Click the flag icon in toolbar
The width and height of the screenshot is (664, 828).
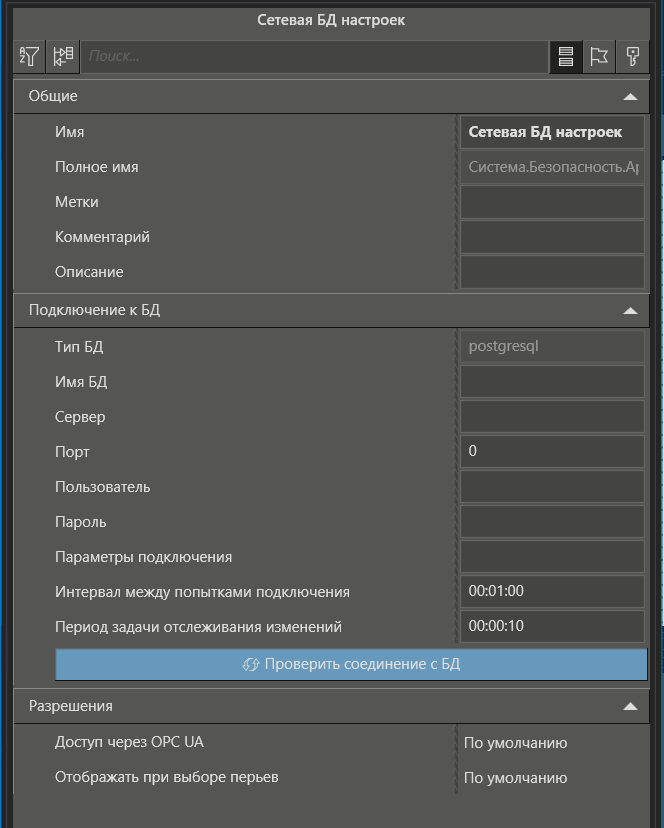(599, 56)
